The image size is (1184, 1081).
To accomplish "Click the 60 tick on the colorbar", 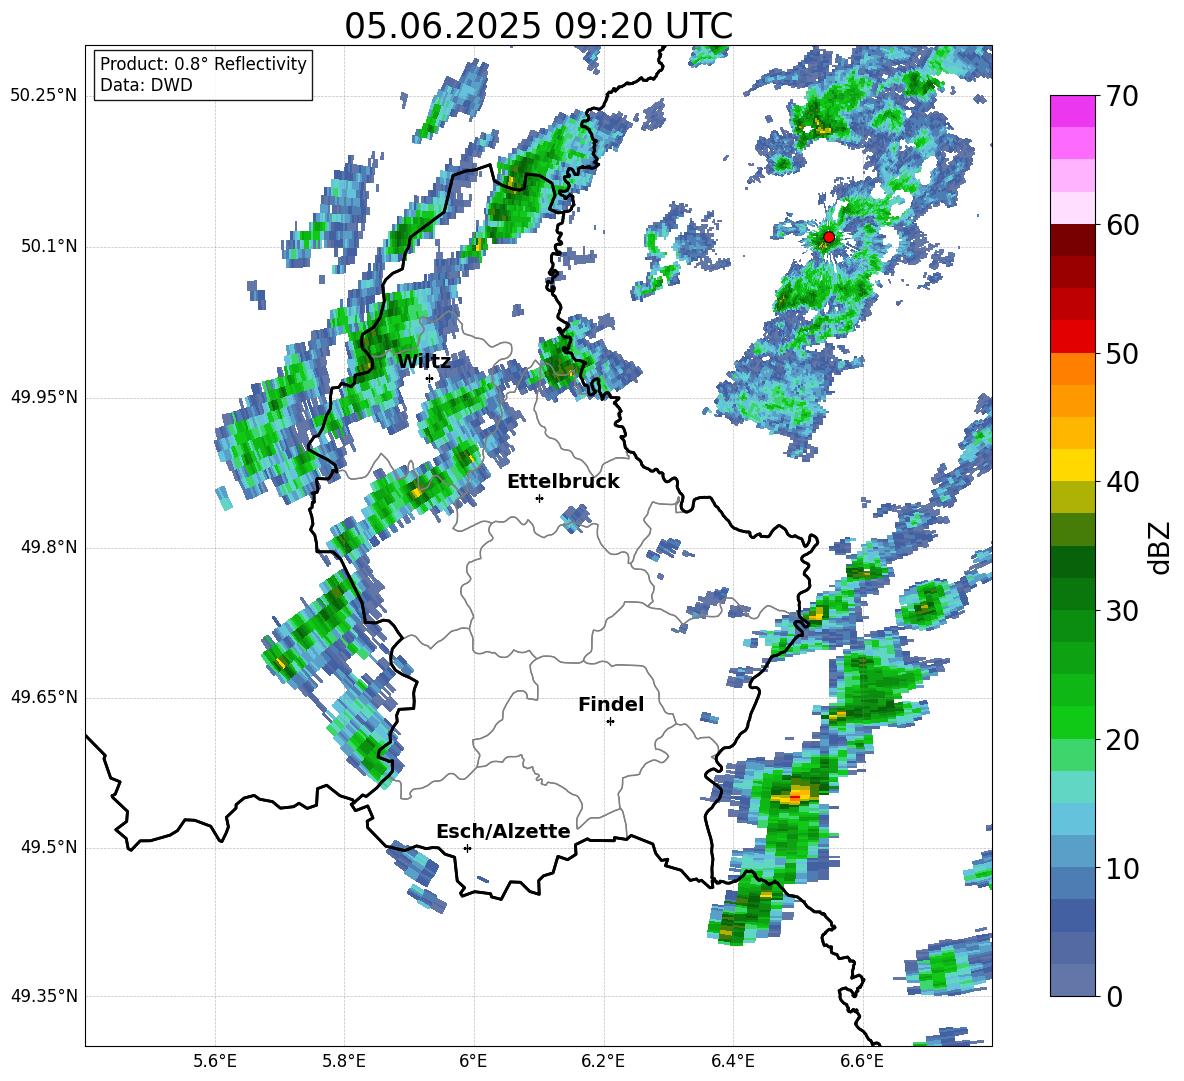I will point(1122,224).
